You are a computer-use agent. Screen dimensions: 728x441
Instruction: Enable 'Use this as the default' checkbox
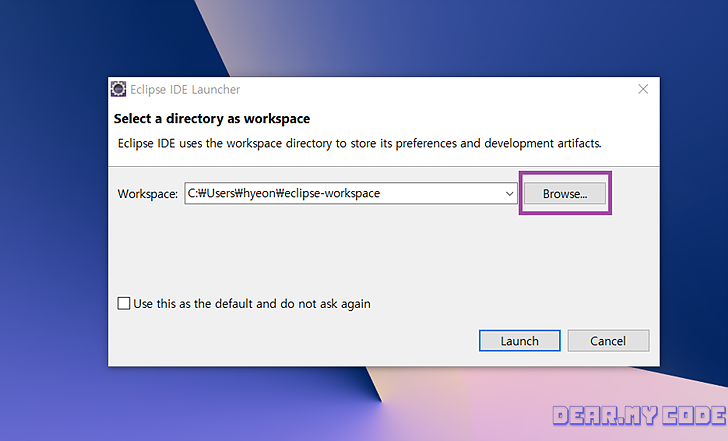point(124,304)
